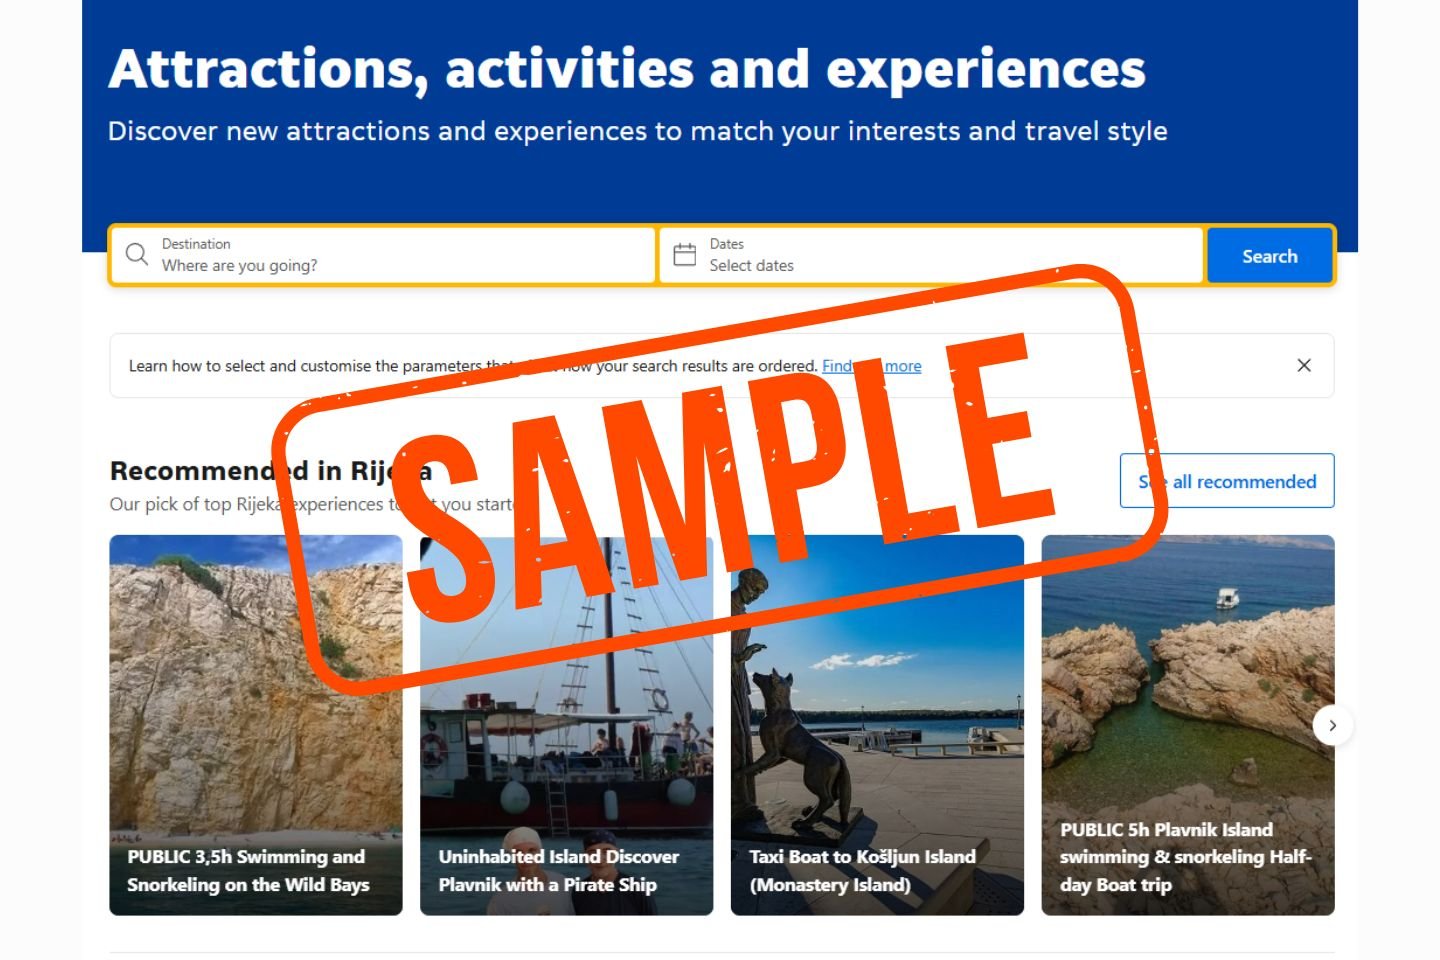Click the calendar icon beside Dates
1440x960 pixels.
(x=685, y=255)
